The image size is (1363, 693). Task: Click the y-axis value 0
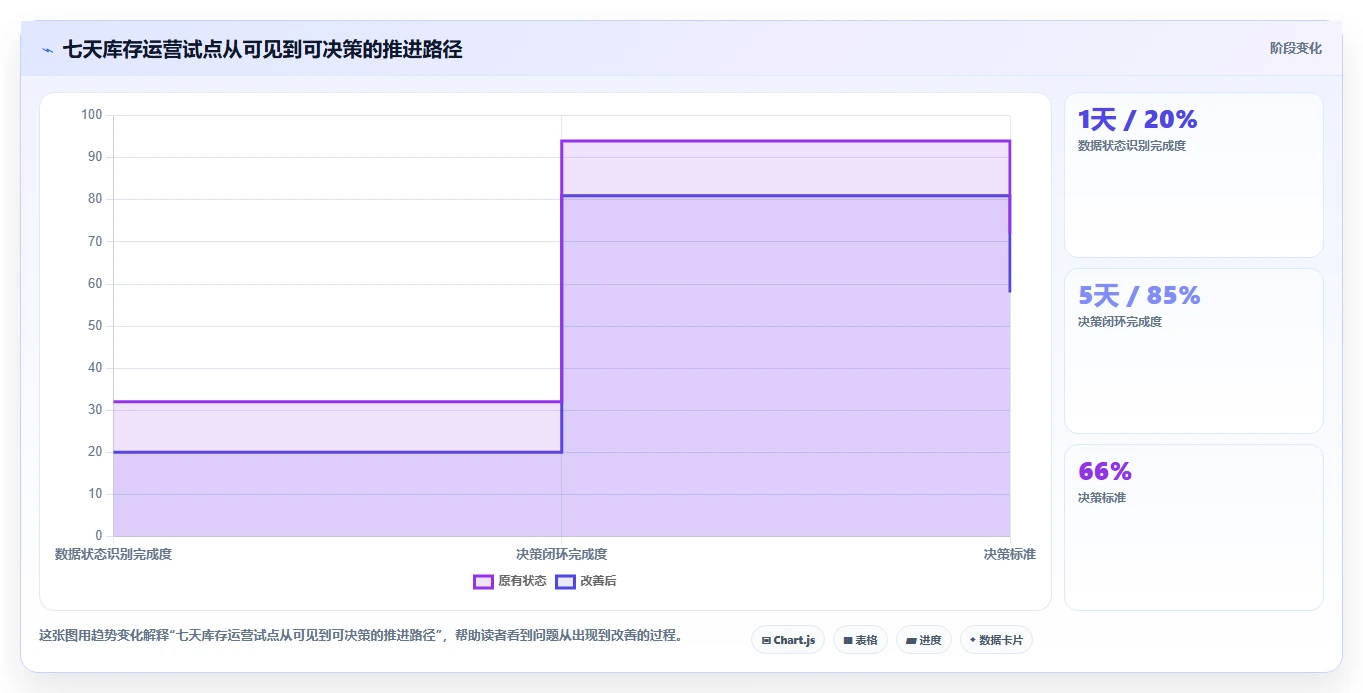click(99, 536)
